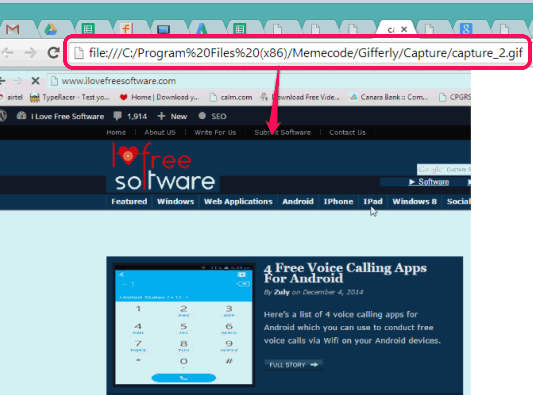Viewport: 533px width, 395px height.
Task: Click the file URL address bar
Action: (x=298, y=53)
